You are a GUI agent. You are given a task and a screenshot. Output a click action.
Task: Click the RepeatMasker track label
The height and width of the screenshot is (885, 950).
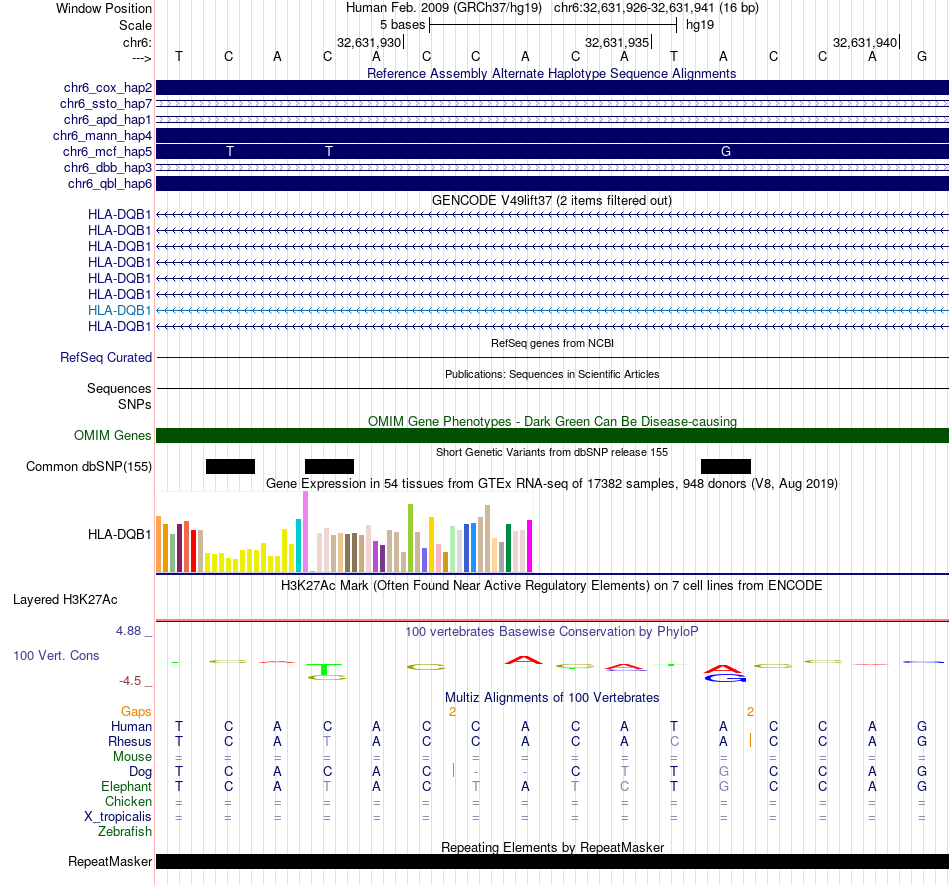(x=110, y=861)
